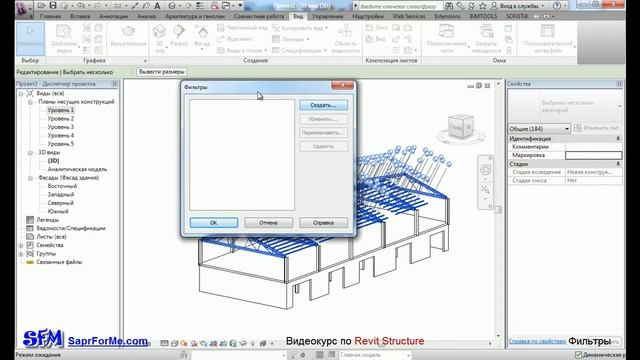Click the binoculars search icon
The image size is (640, 360).
tap(449, 6)
